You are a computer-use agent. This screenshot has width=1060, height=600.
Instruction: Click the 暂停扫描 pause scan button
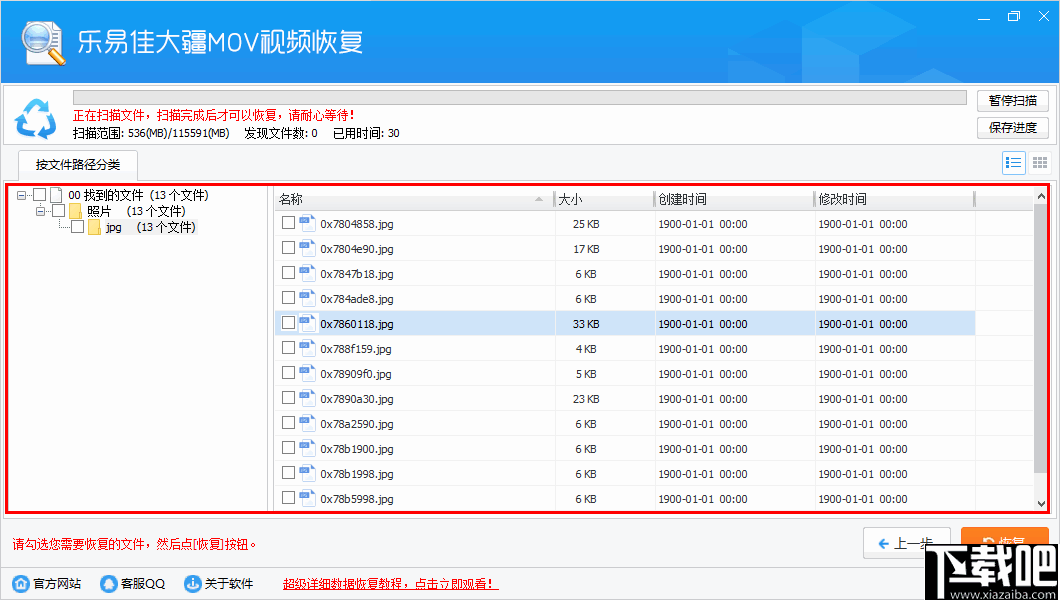(x=1012, y=100)
